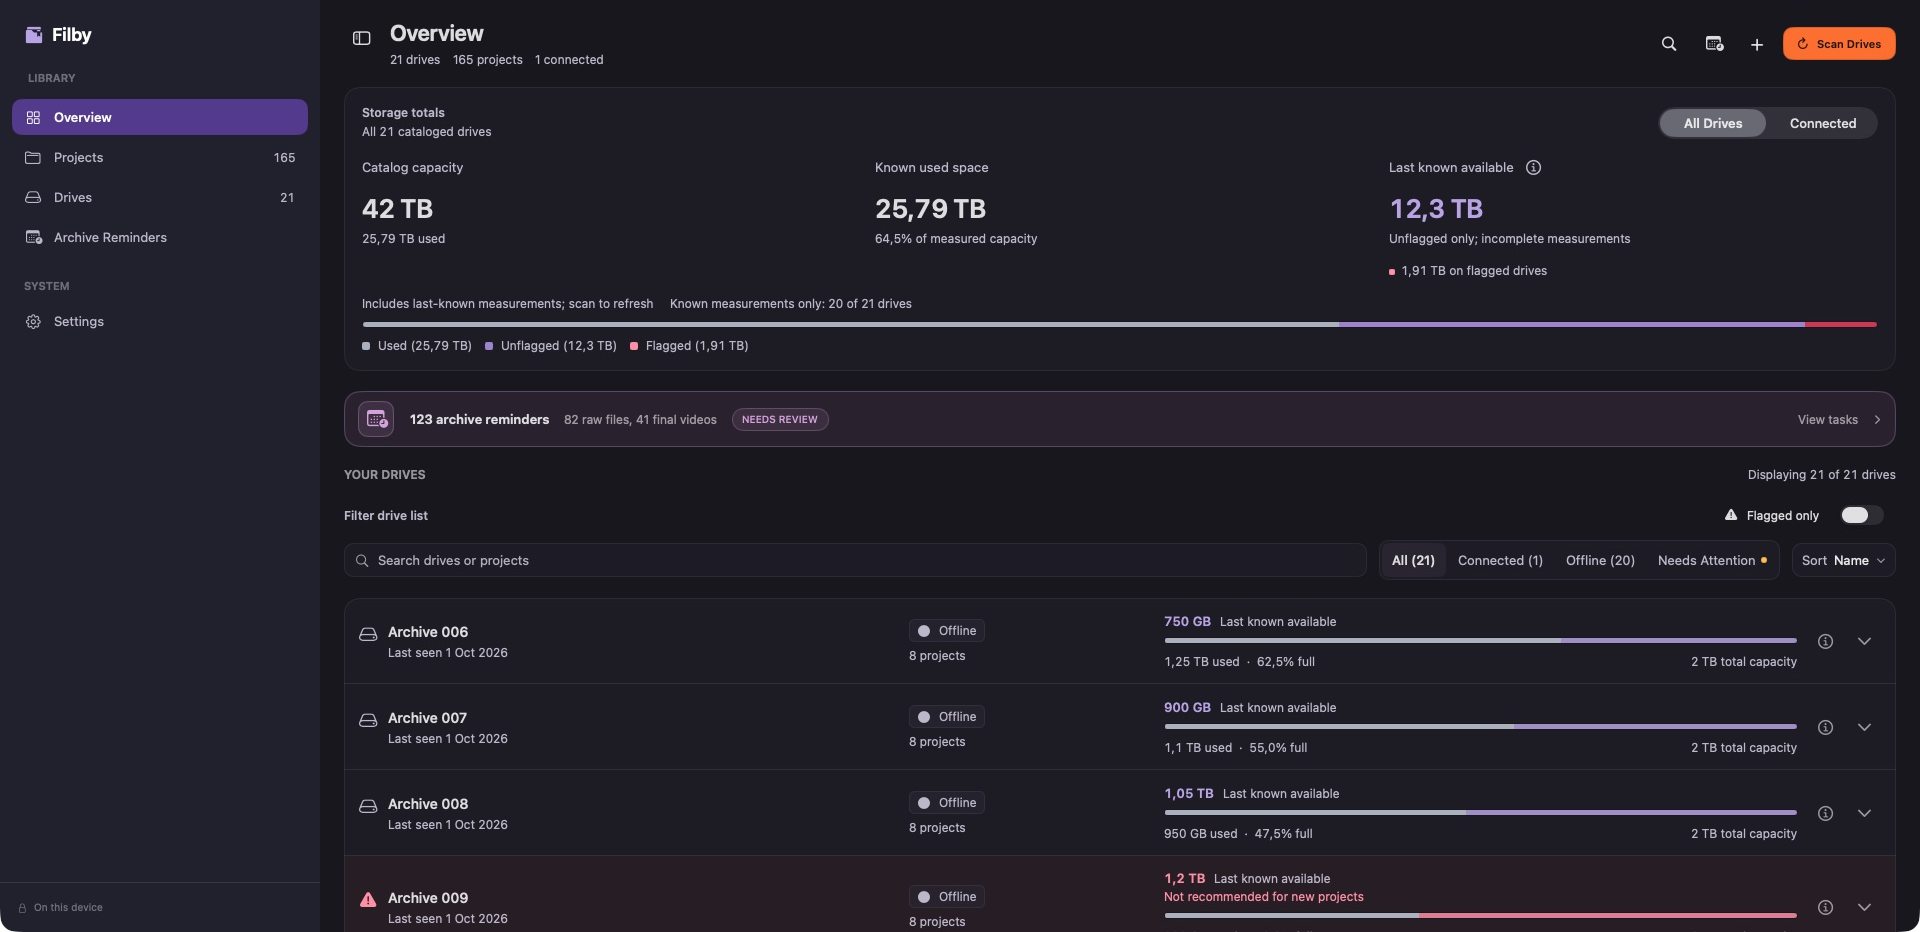Open Archive Reminders in the sidebar
1920x932 pixels.
[x=160, y=237]
